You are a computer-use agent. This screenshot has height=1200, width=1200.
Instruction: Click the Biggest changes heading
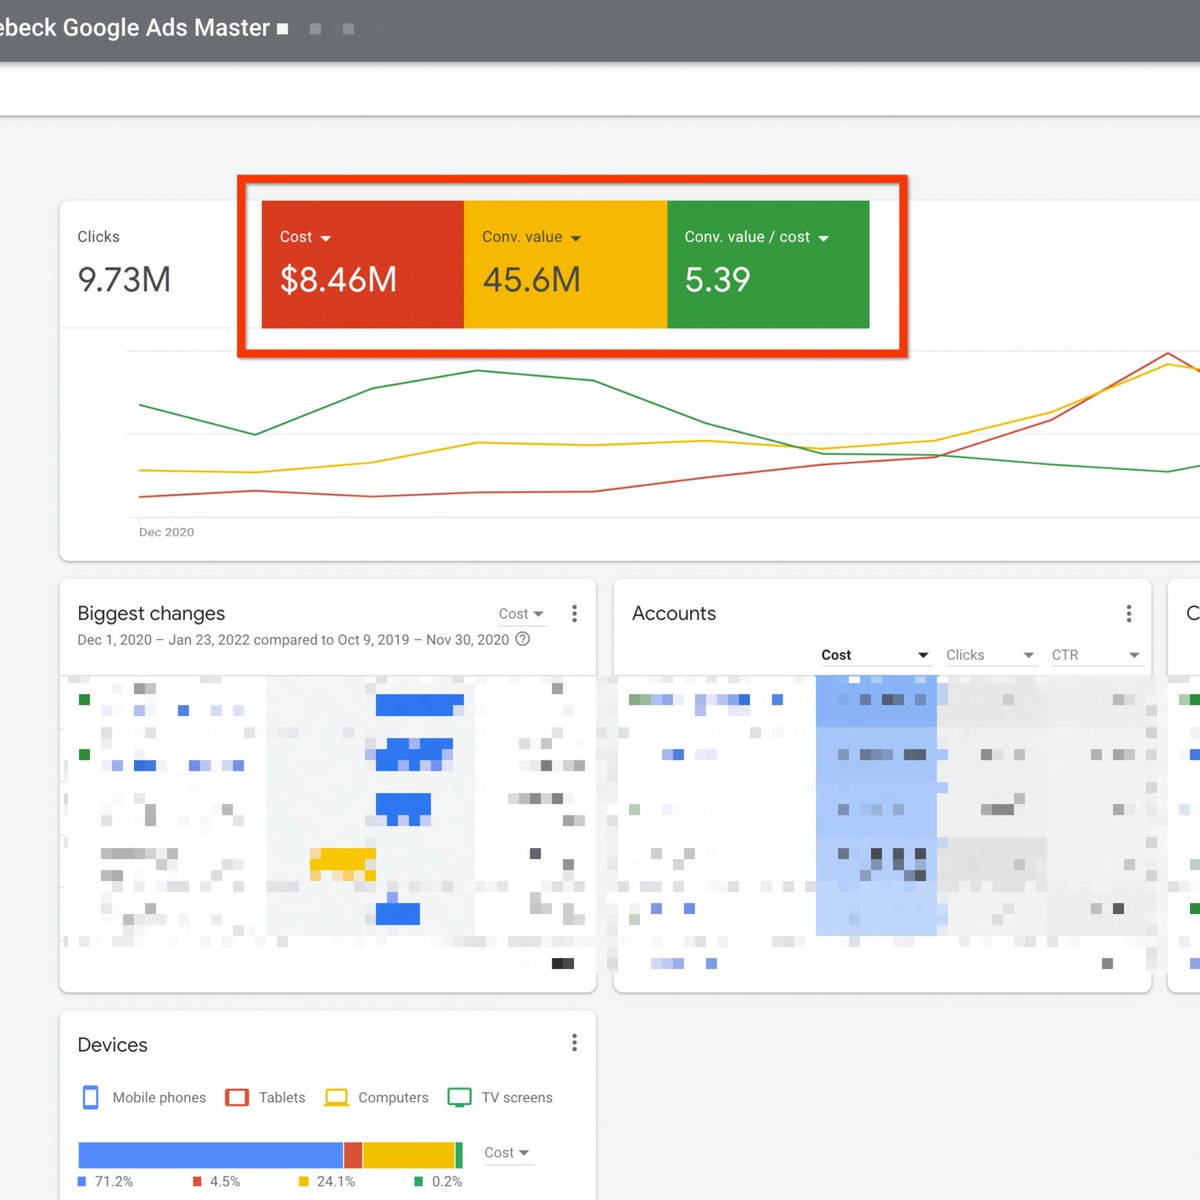click(x=151, y=613)
